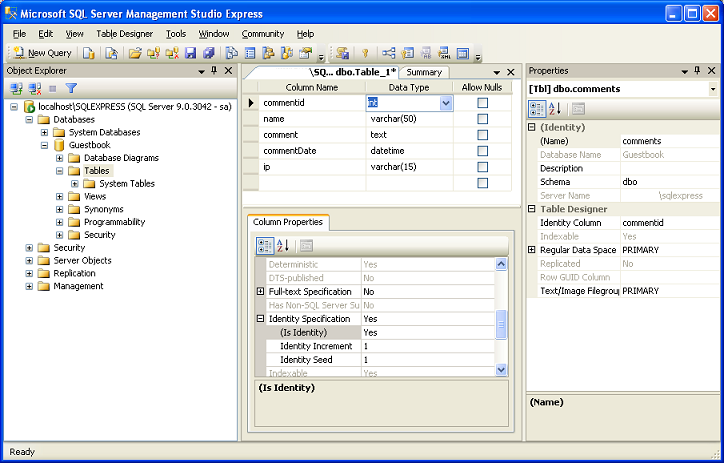Open the commentid data type dropdown
Screen dimensions: 724x463
(x=446, y=103)
